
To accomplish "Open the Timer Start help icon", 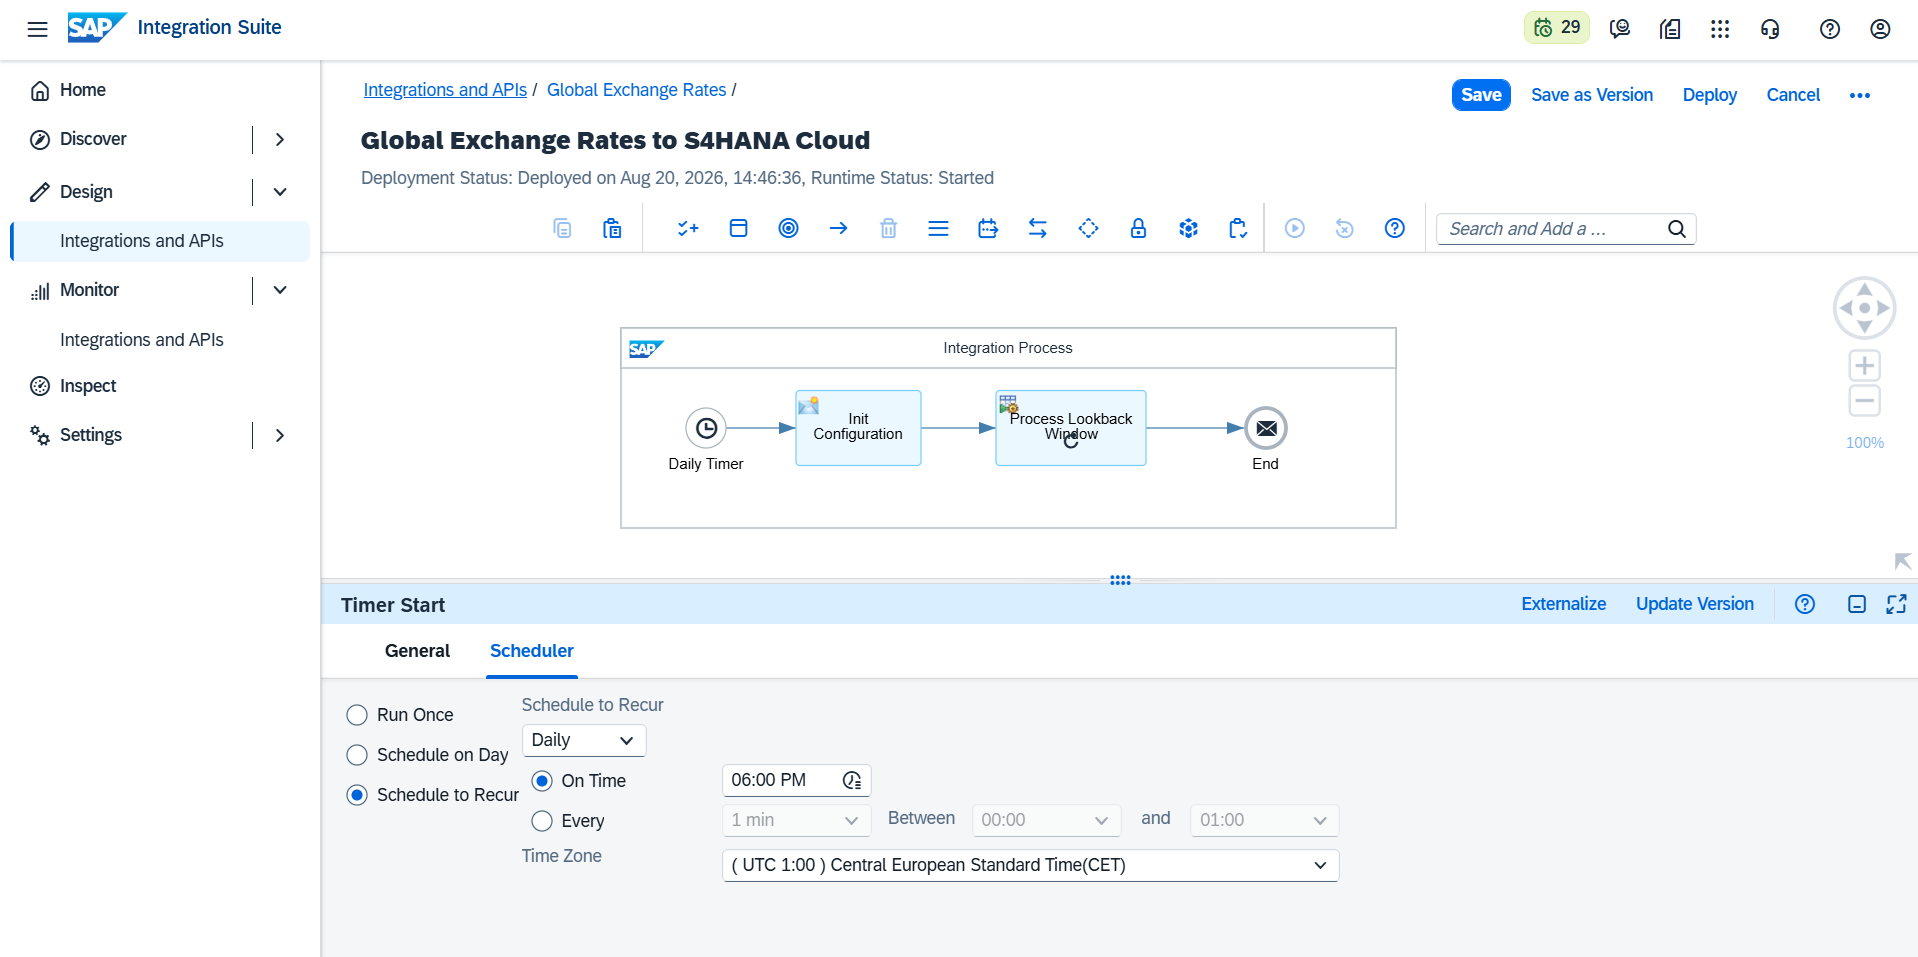I will pyautogui.click(x=1805, y=604).
